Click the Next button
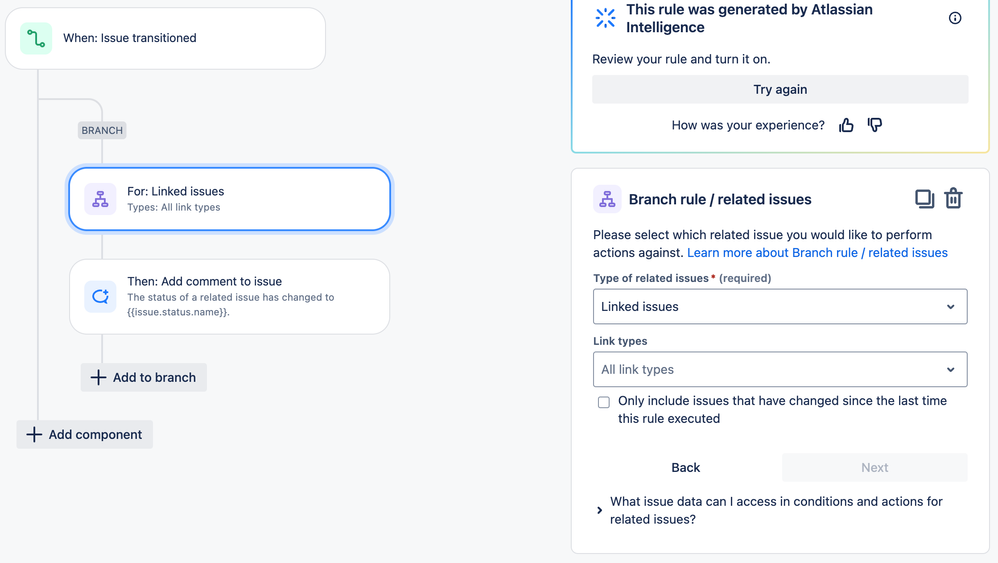998x563 pixels. (874, 467)
